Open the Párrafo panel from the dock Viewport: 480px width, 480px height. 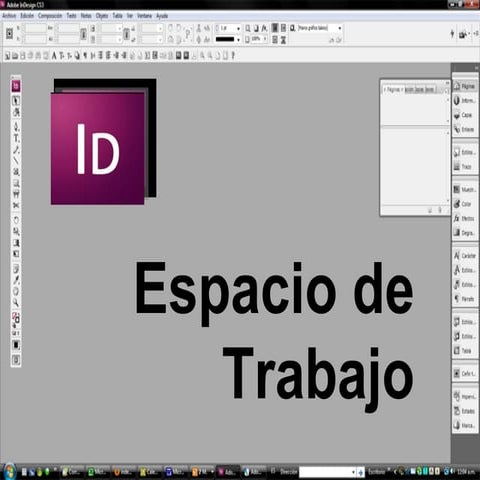(465, 299)
